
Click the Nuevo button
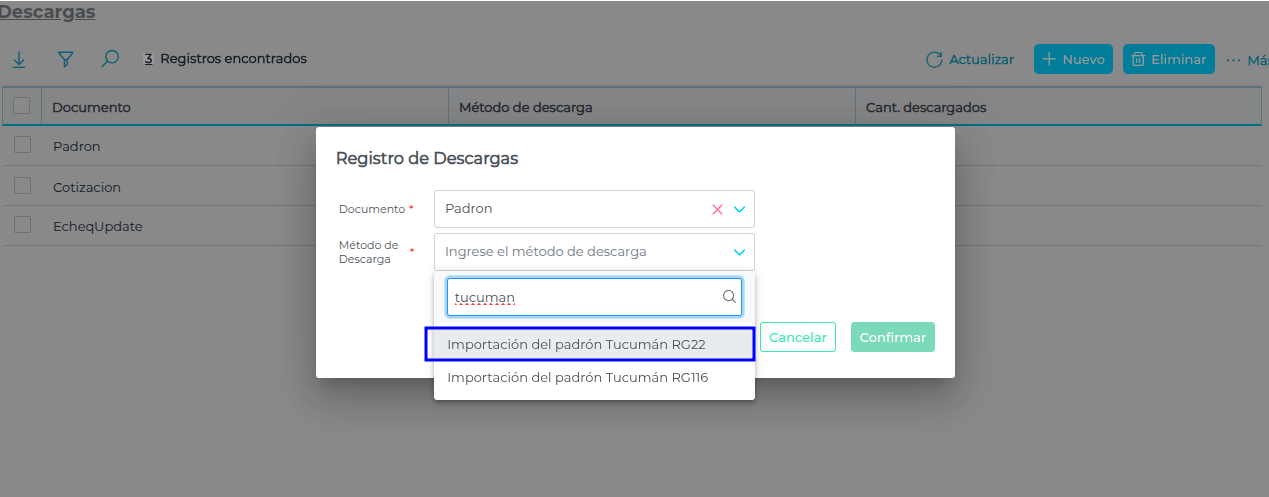pyautogui.click(x=1073, y=60)
